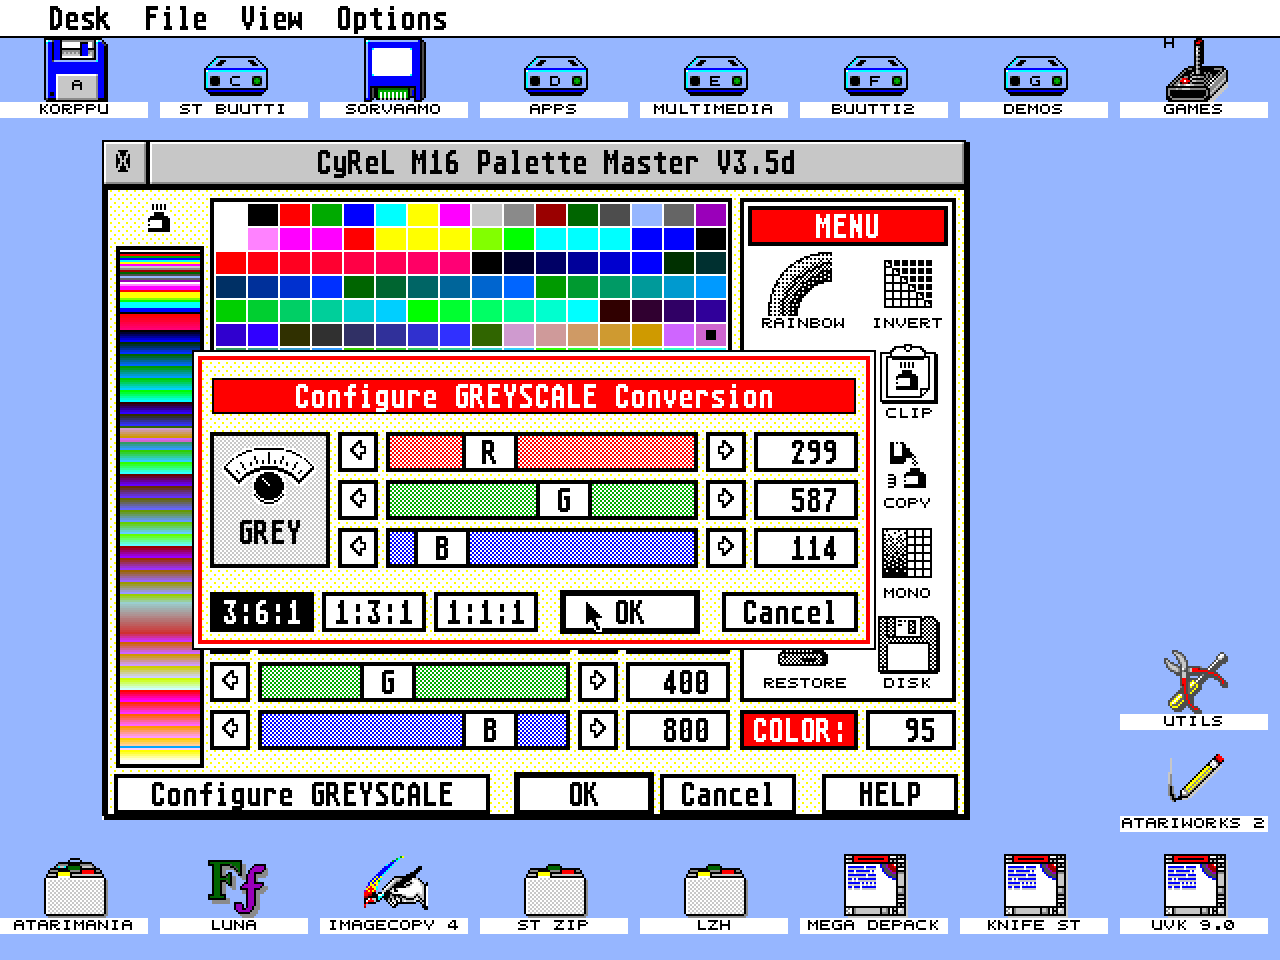
Task: Open the File menu
Action: click(x=175, y=16)
